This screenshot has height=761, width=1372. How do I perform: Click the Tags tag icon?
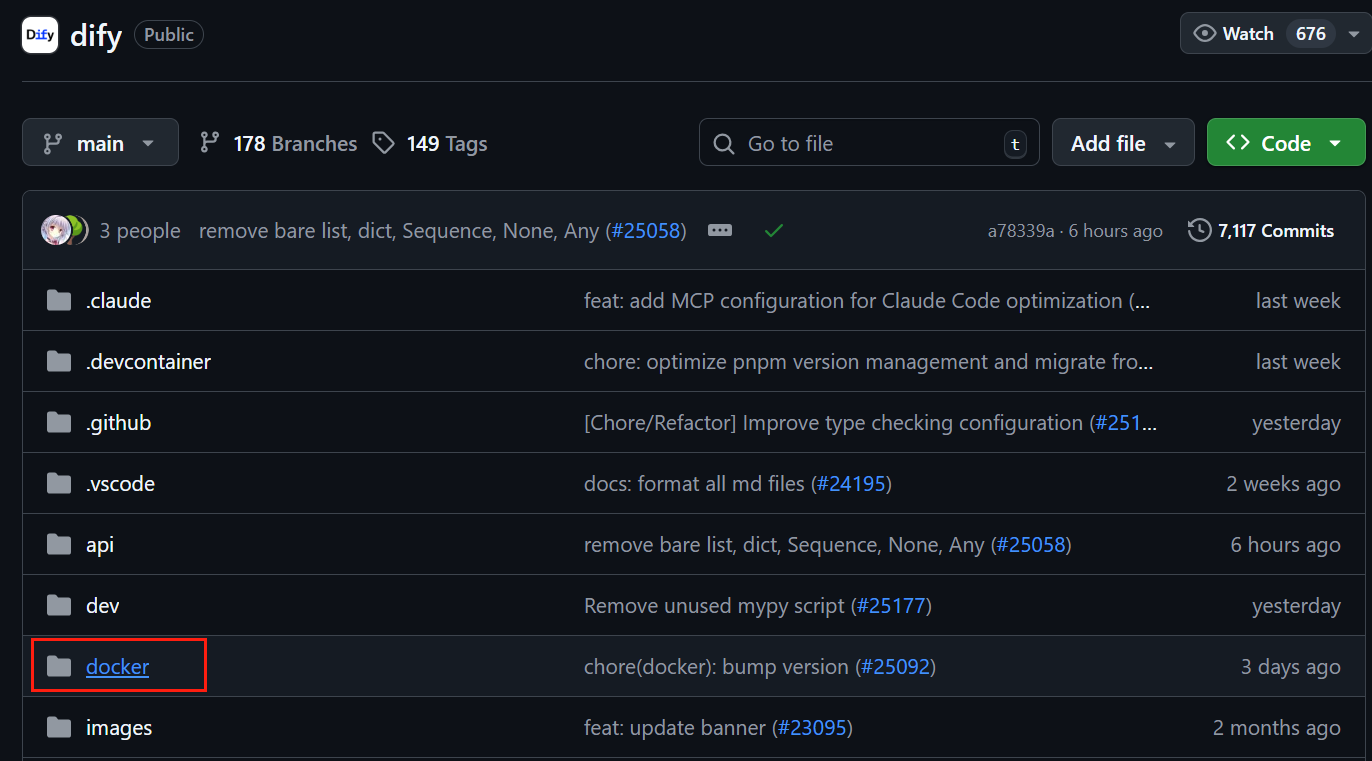click(383, 143)
